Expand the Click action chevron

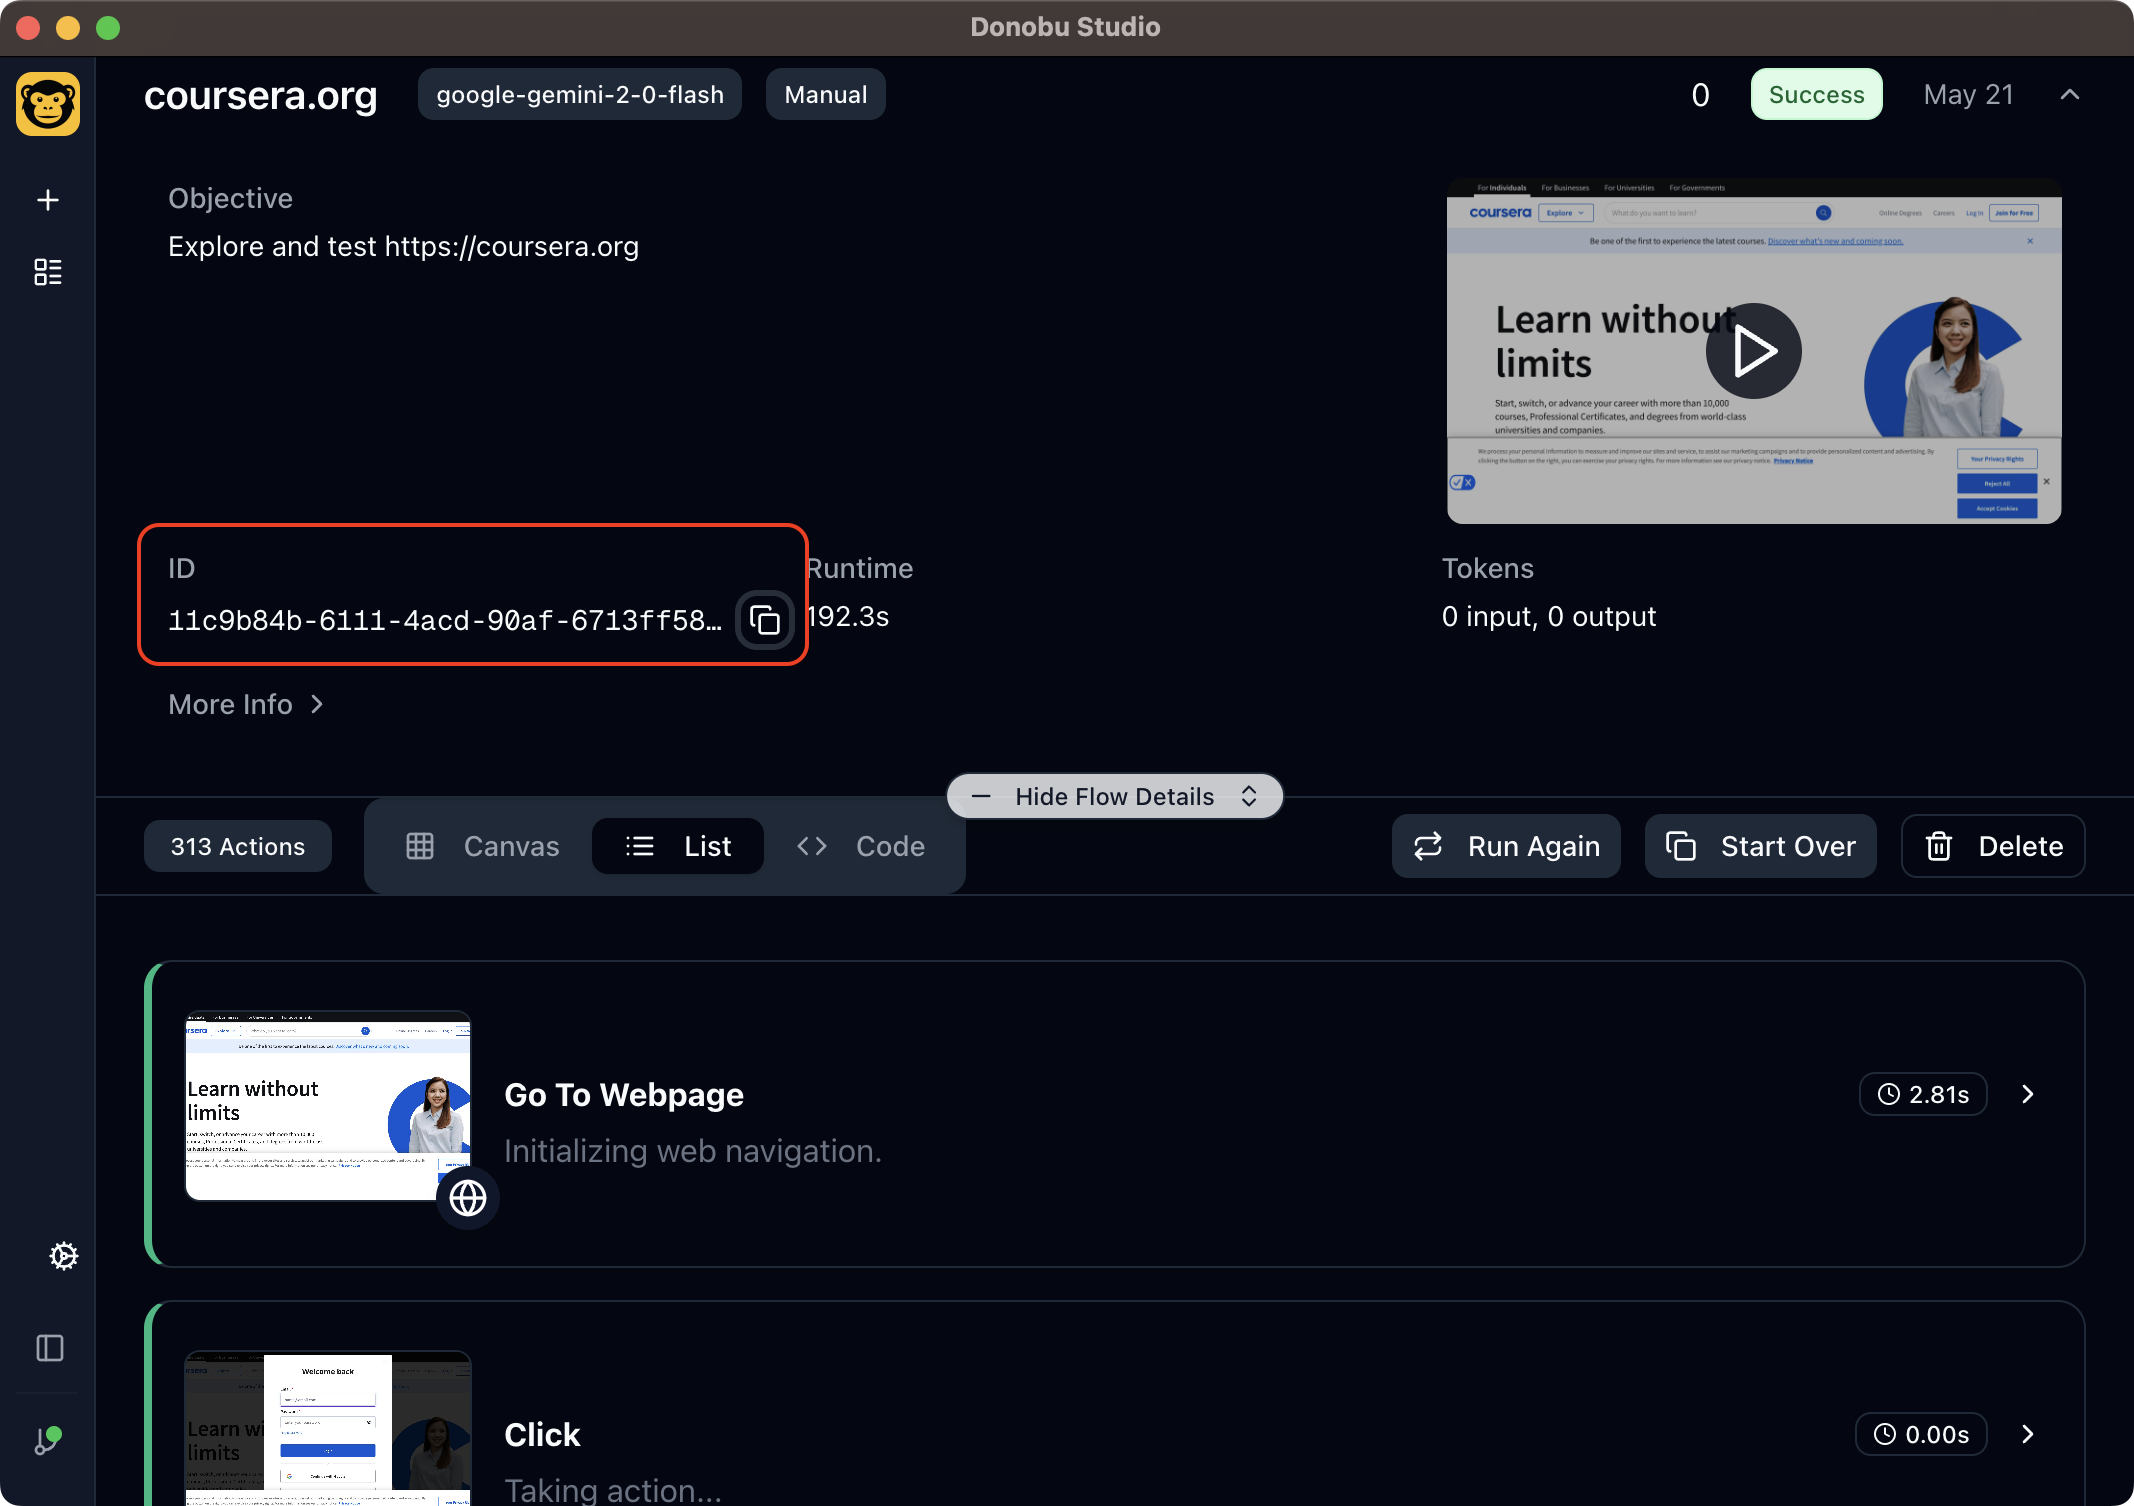[x=2028, y=1434]
